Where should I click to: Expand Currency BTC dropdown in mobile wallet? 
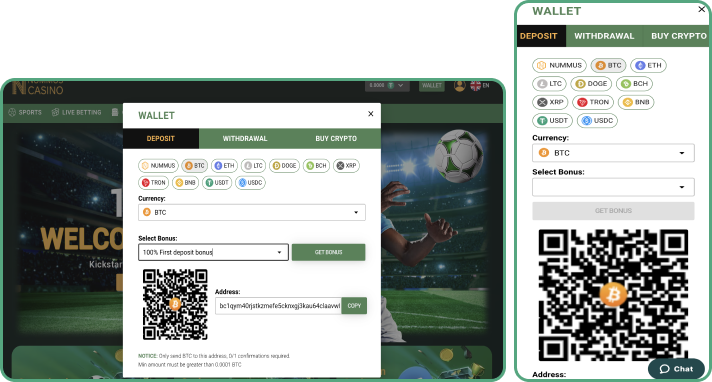[x=613, y=153]
